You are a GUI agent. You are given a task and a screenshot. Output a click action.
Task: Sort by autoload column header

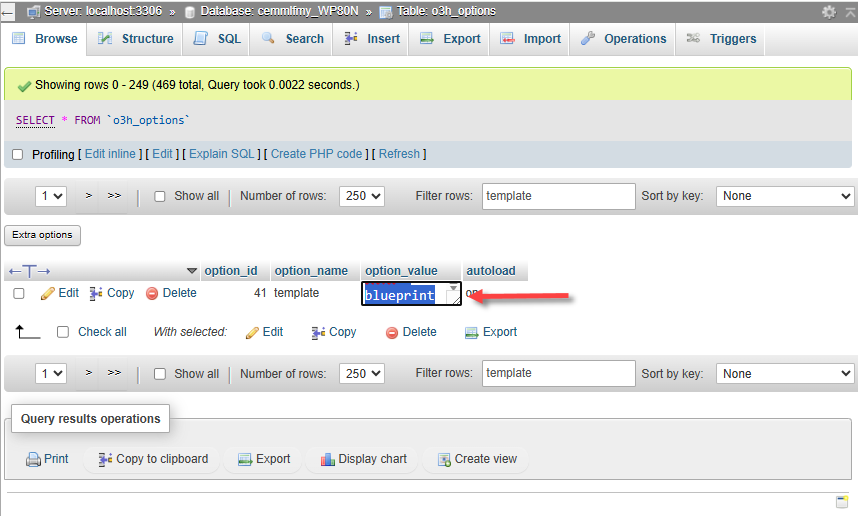coord(491,271)
